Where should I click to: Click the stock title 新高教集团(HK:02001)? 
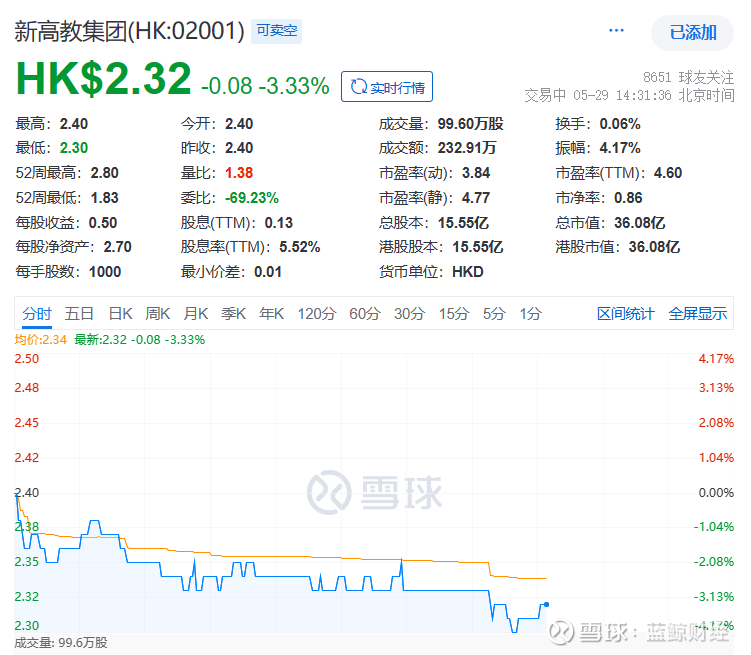tap(129, 32)
